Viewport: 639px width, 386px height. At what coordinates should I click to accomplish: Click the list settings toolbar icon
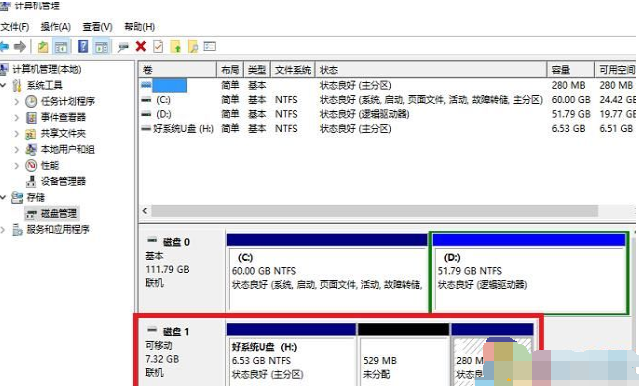point(210,46)
